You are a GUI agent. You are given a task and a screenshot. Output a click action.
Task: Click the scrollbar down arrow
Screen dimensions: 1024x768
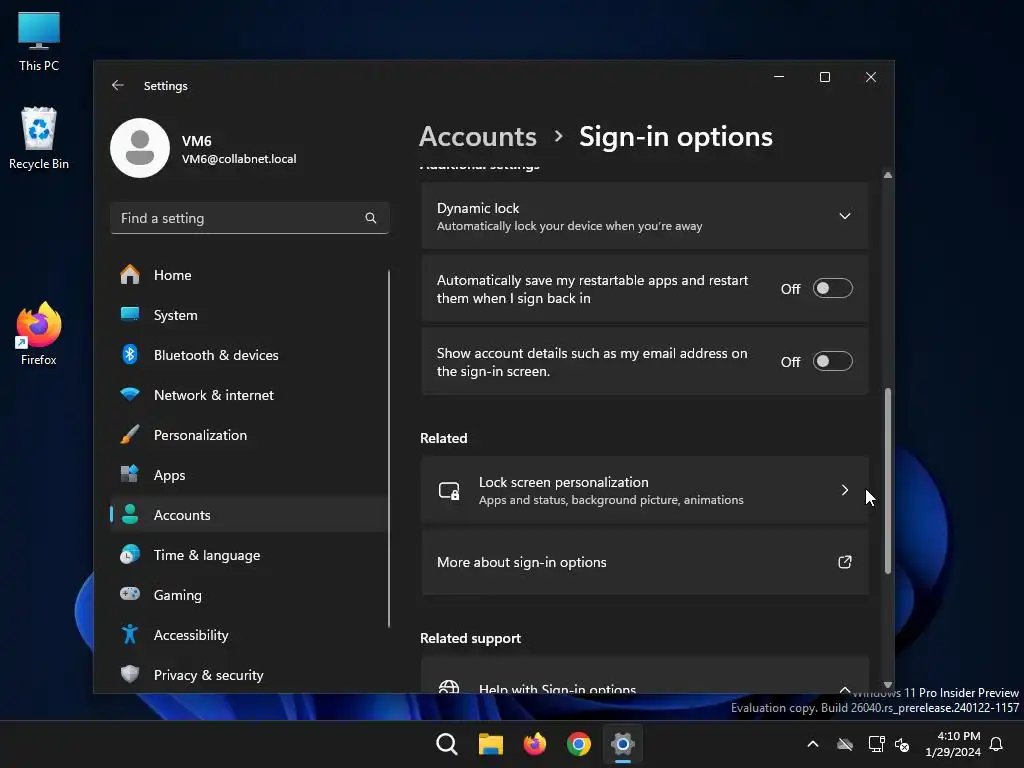[x=888, y=684]
